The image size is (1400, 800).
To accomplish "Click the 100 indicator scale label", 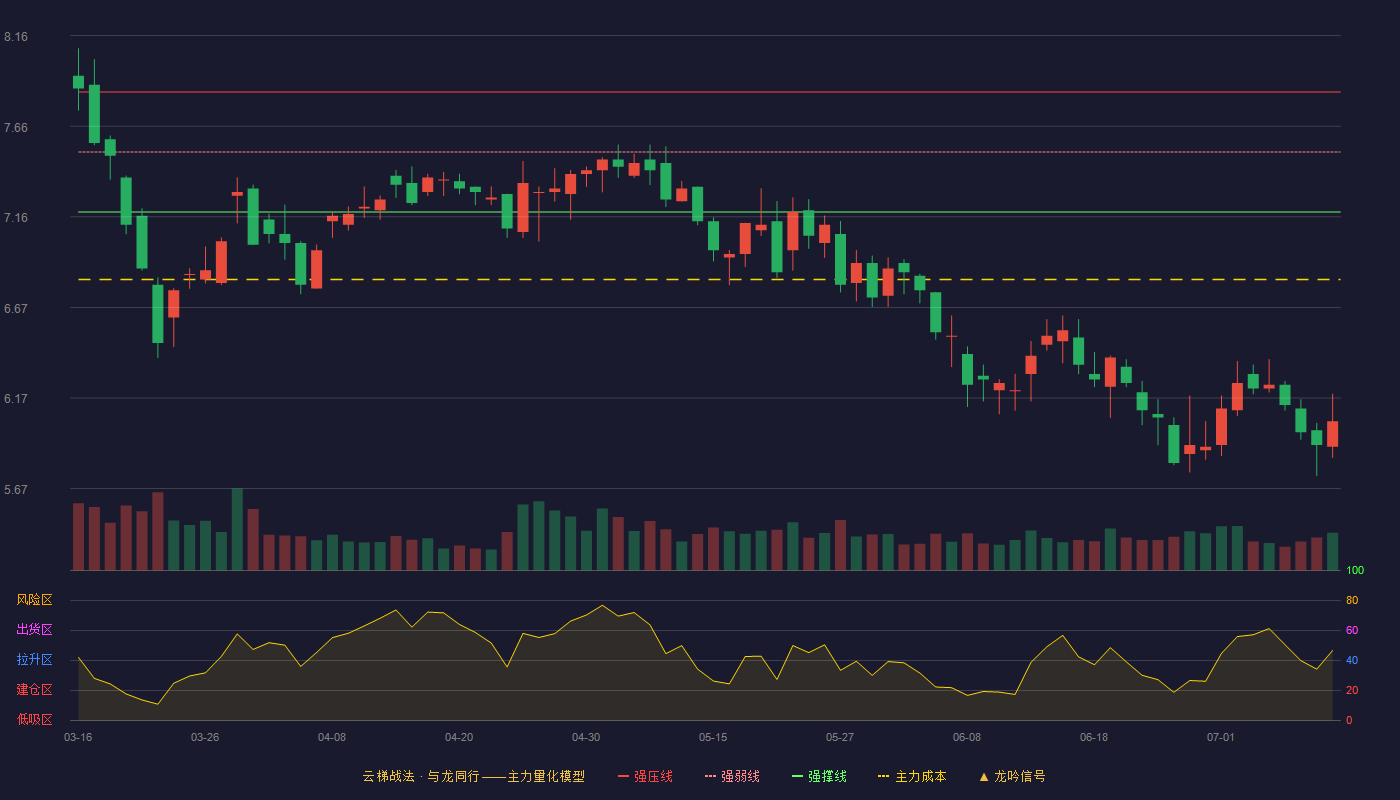I will [x=1355, y=571].
